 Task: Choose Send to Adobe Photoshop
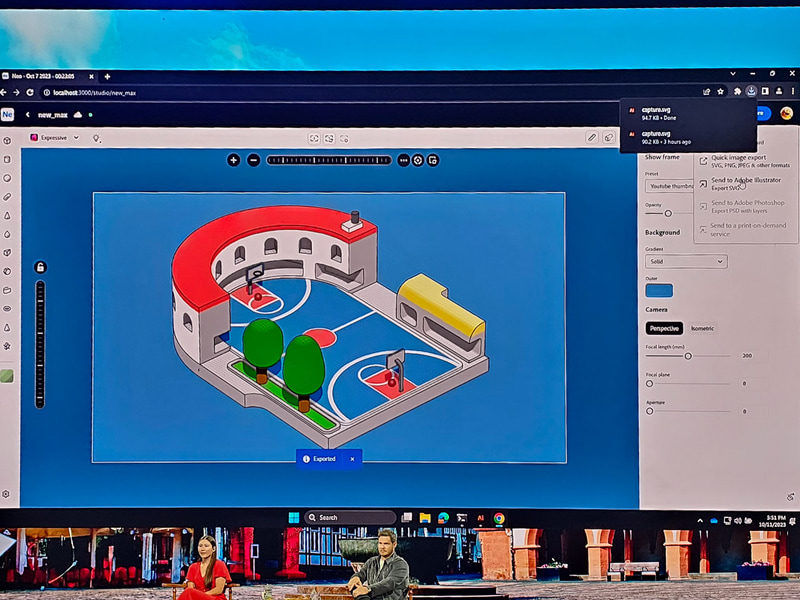pyautogui.click(x=744, y=206)
